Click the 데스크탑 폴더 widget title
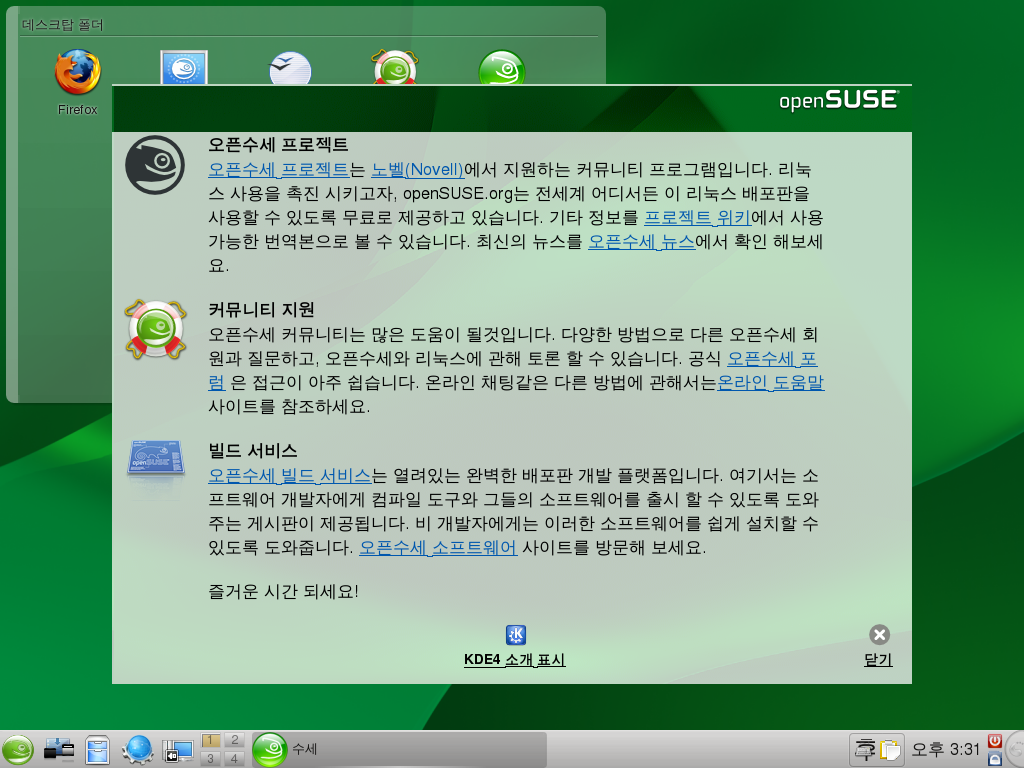 63,25
